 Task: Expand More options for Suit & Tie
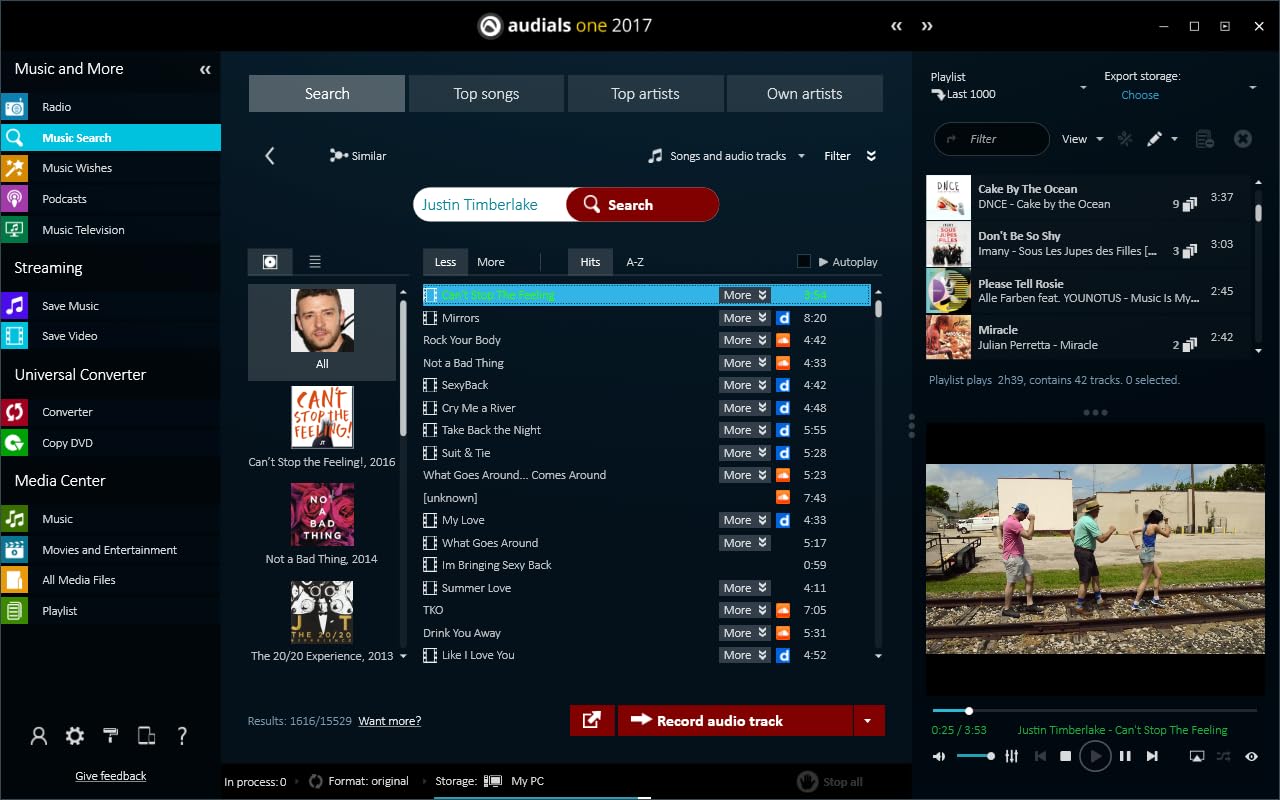point(745,453)
